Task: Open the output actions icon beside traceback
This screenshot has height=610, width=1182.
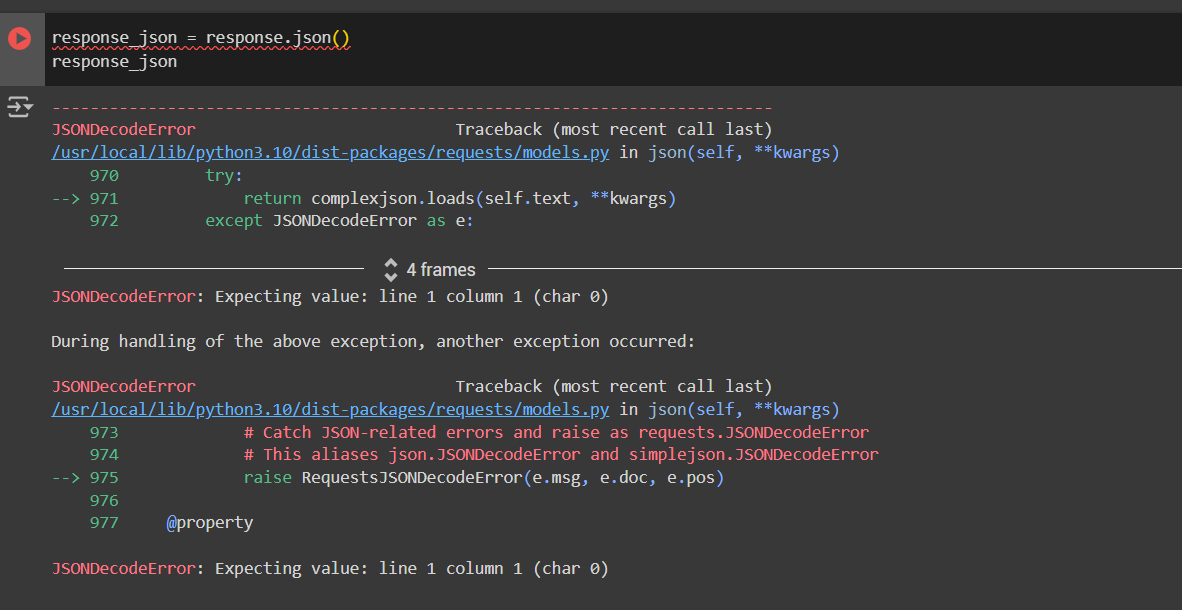Action: 20,107
